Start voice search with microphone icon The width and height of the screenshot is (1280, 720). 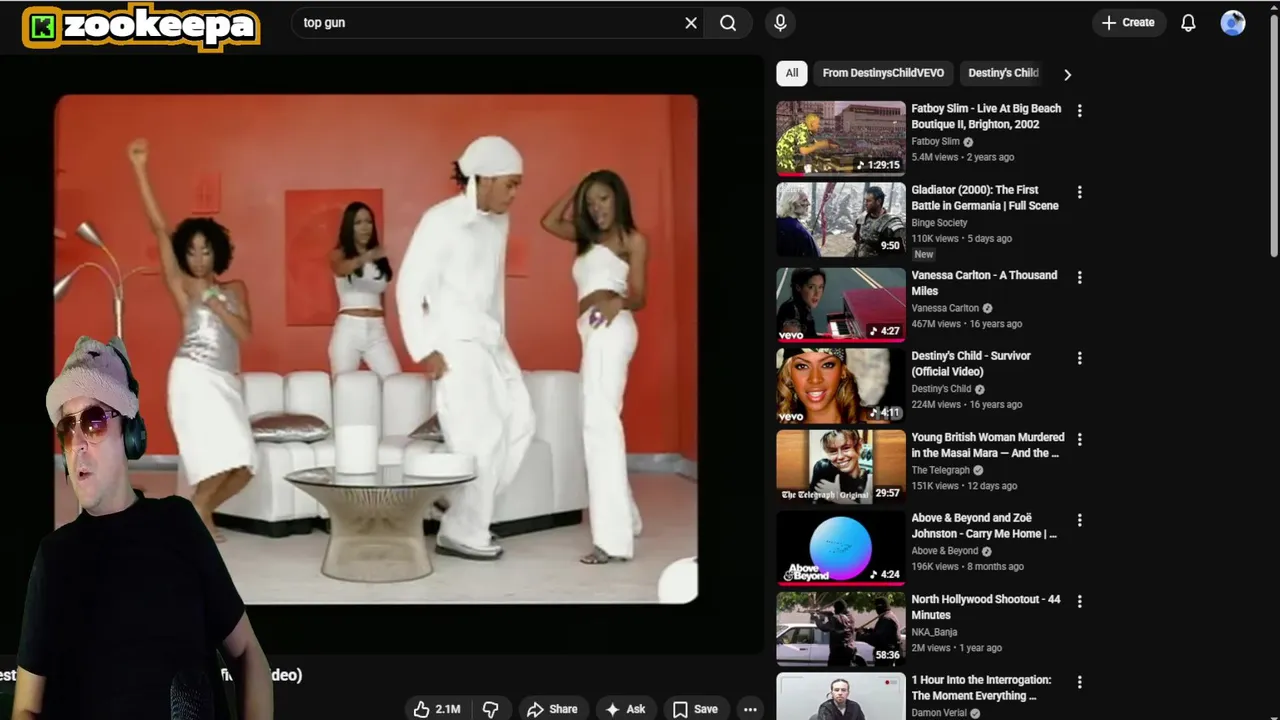click(x=780, y=23)
